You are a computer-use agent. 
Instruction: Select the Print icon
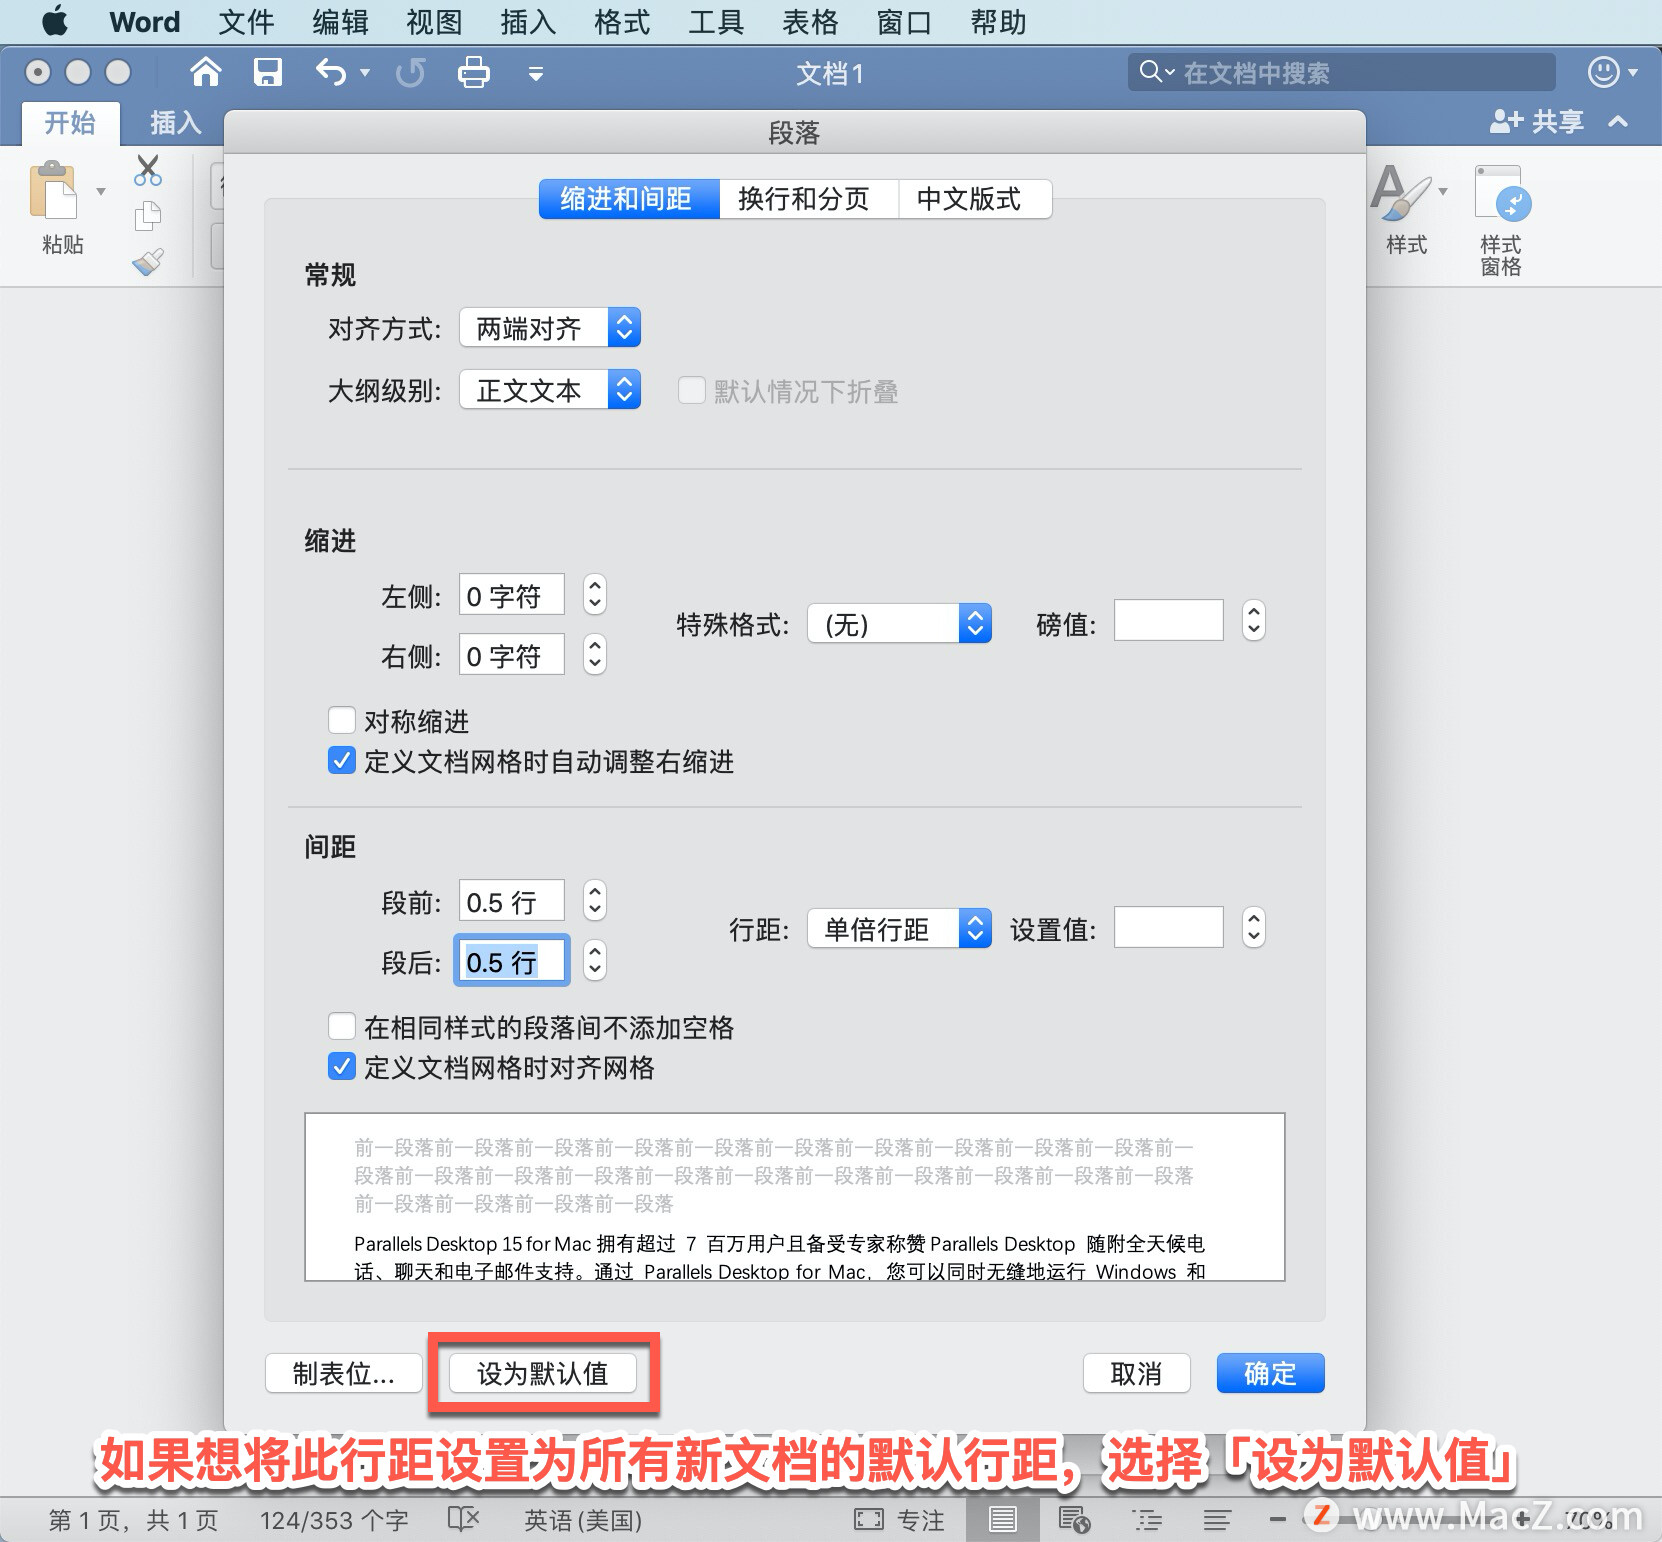474,71
